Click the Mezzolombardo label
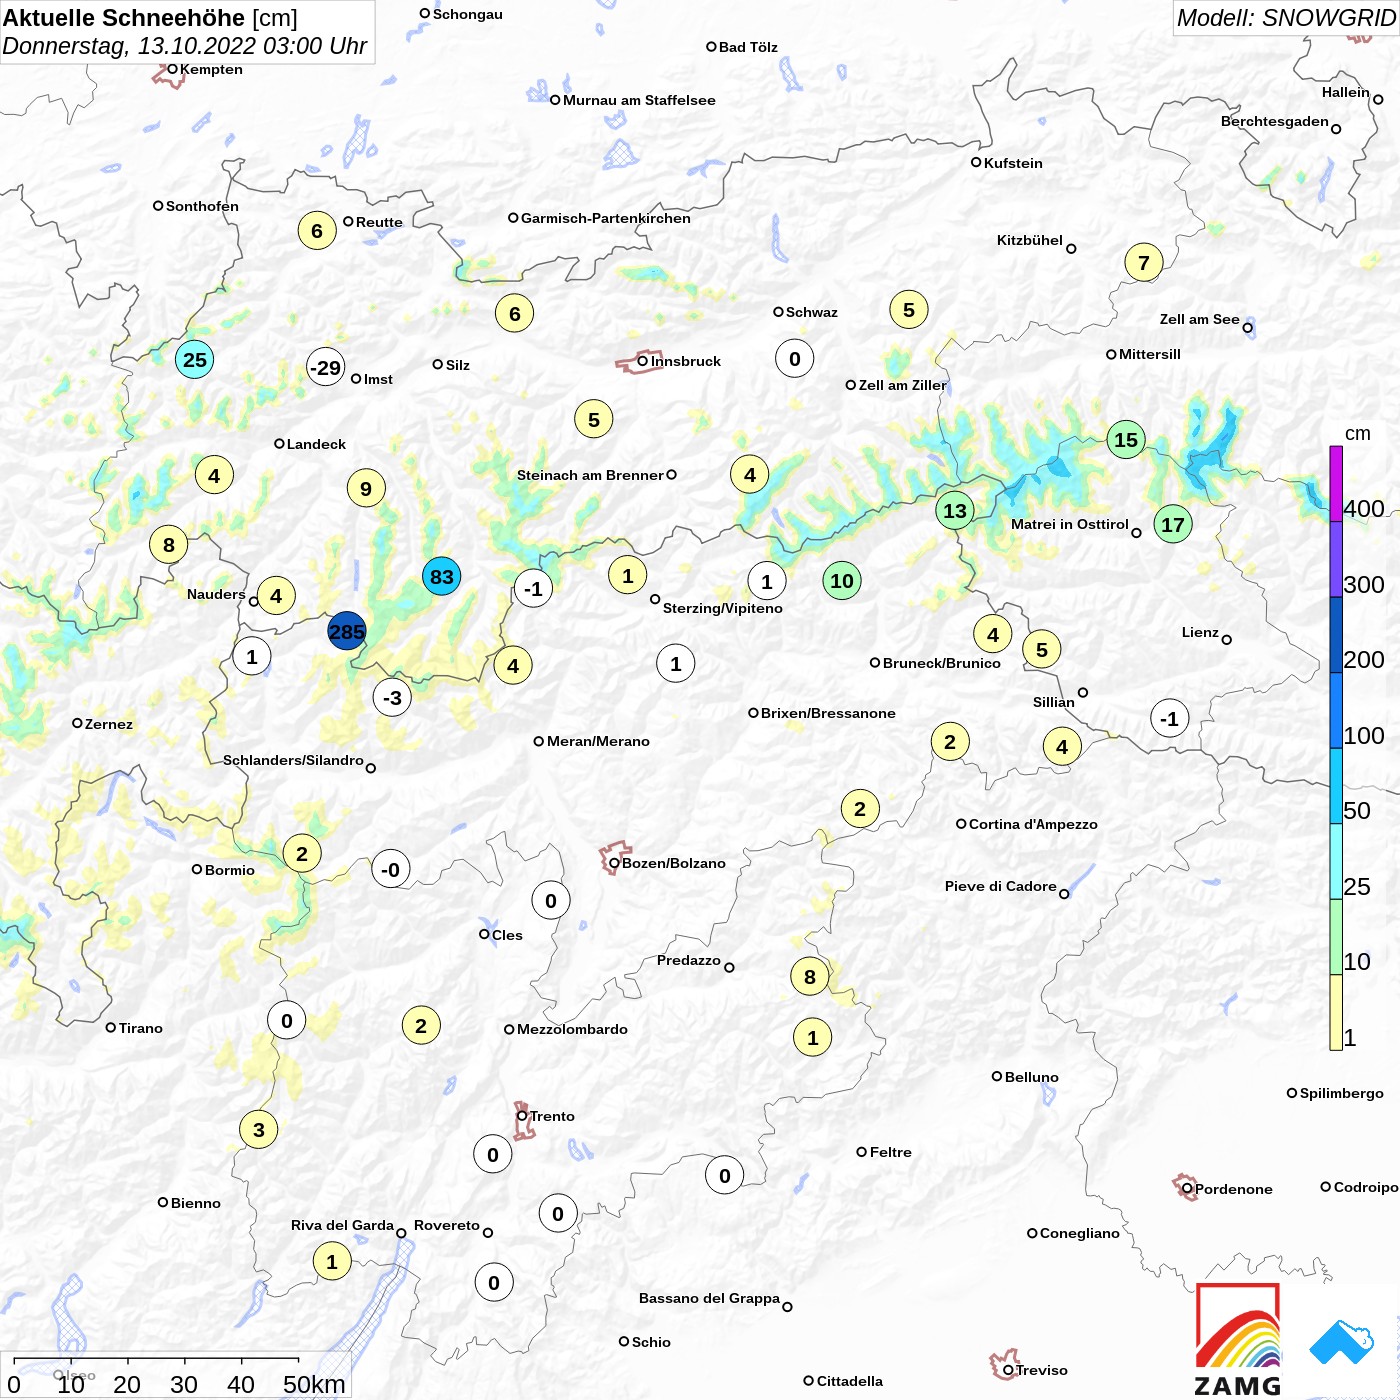1400x1400 pixels. [572, 1029]
